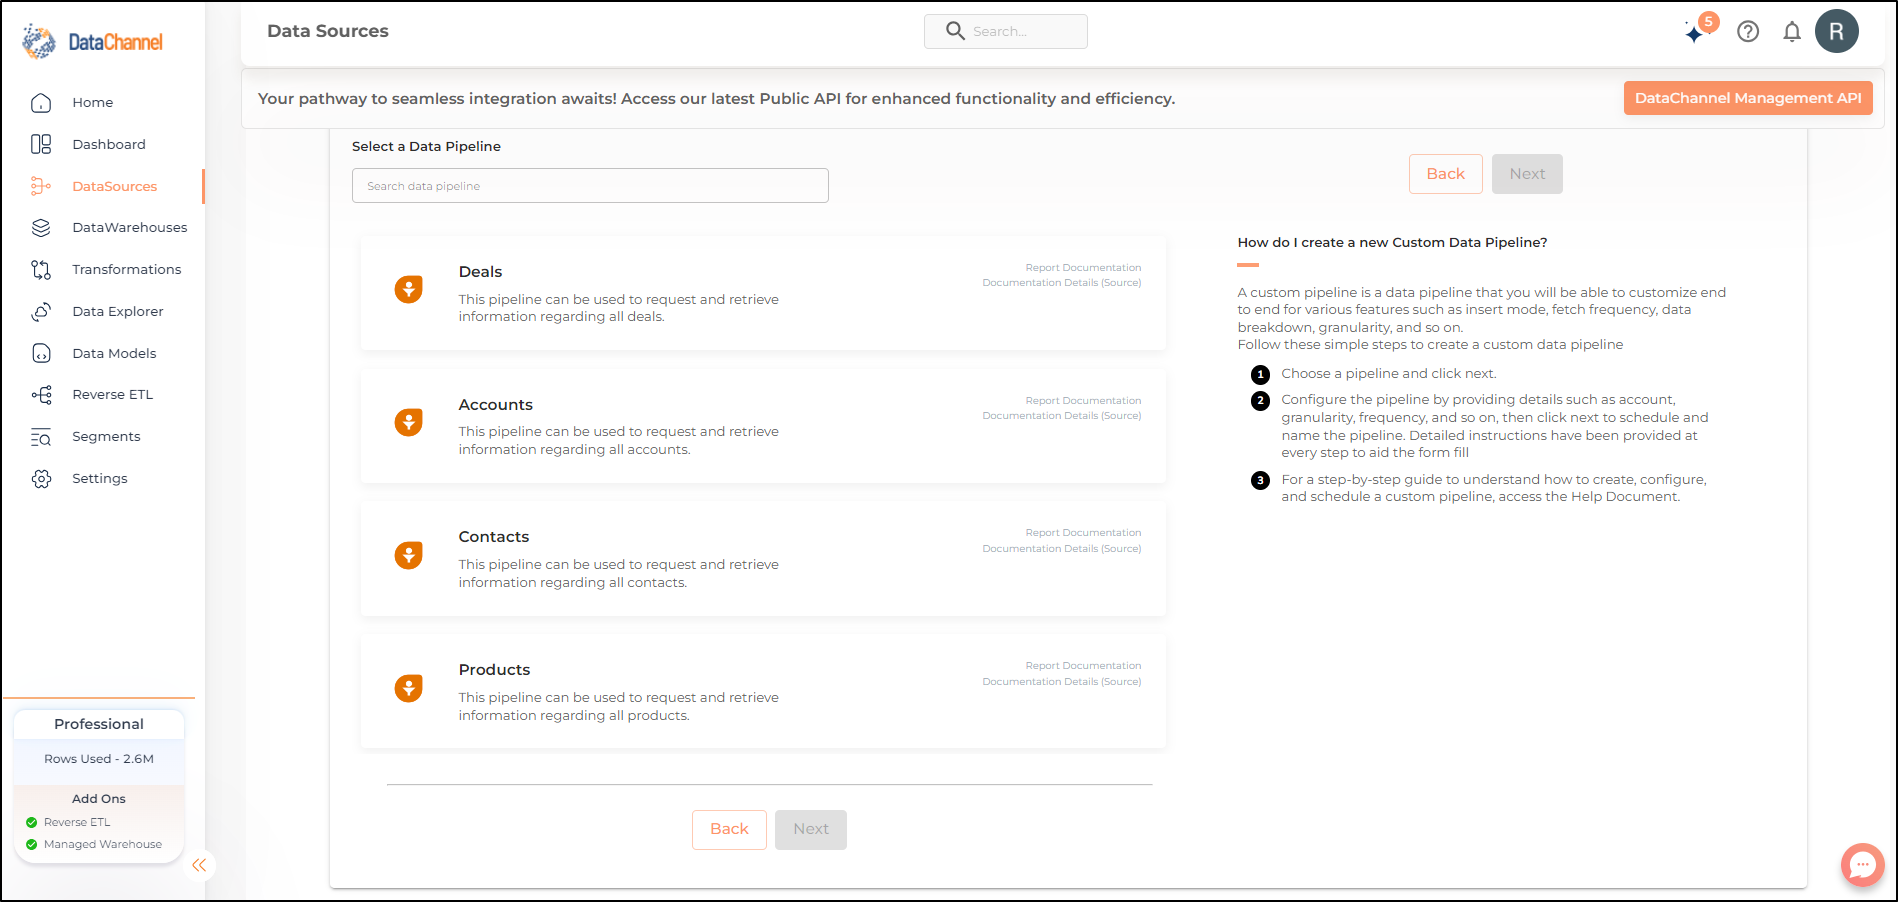The width and height of the screenshot is (1898, 902).
Task: Click the Deals pipeline icon
Action: [408, 290]
